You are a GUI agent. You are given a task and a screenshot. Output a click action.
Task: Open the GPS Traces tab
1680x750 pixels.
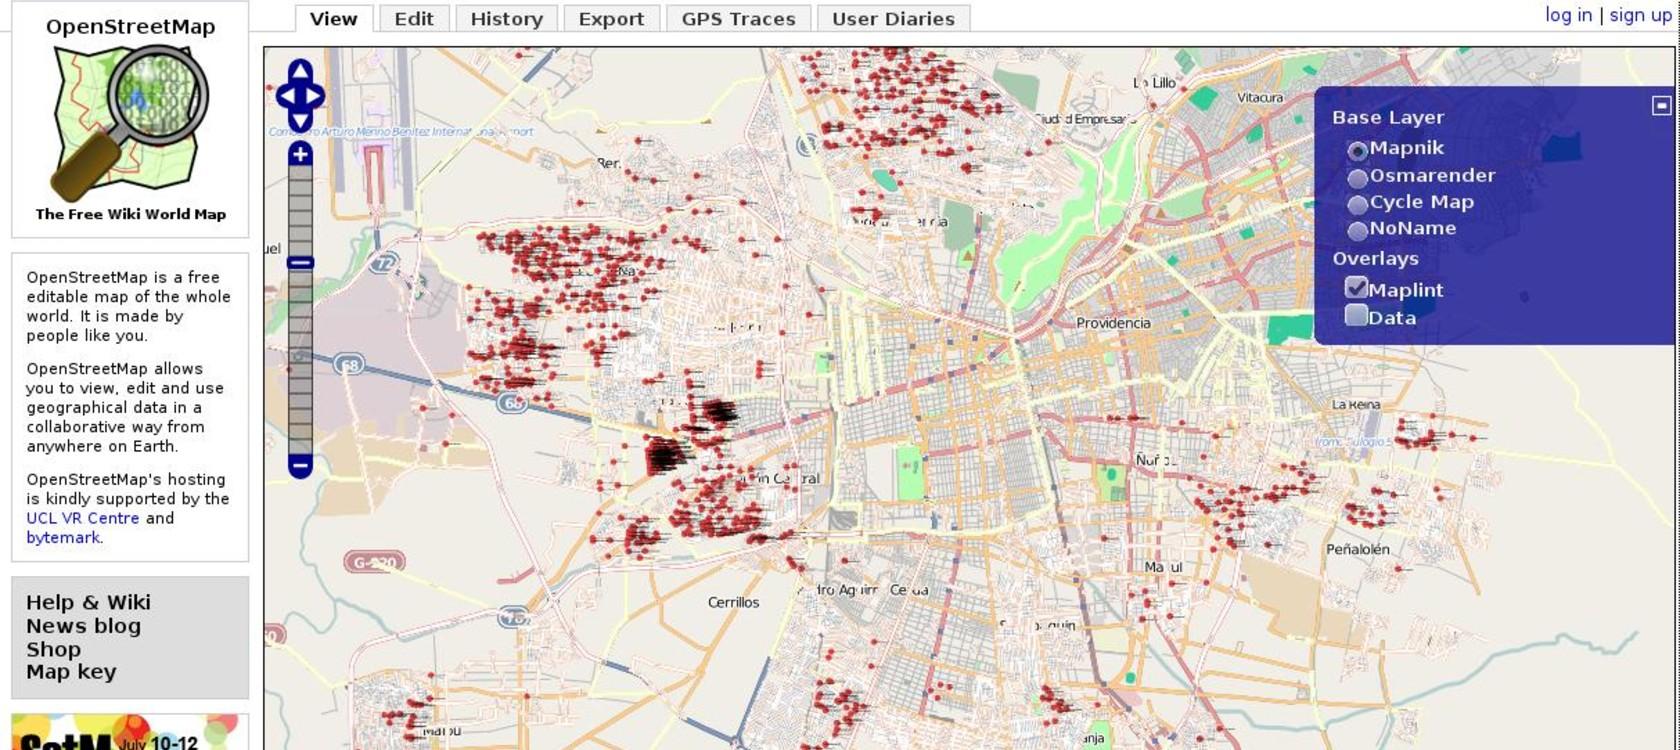(738, 19)
